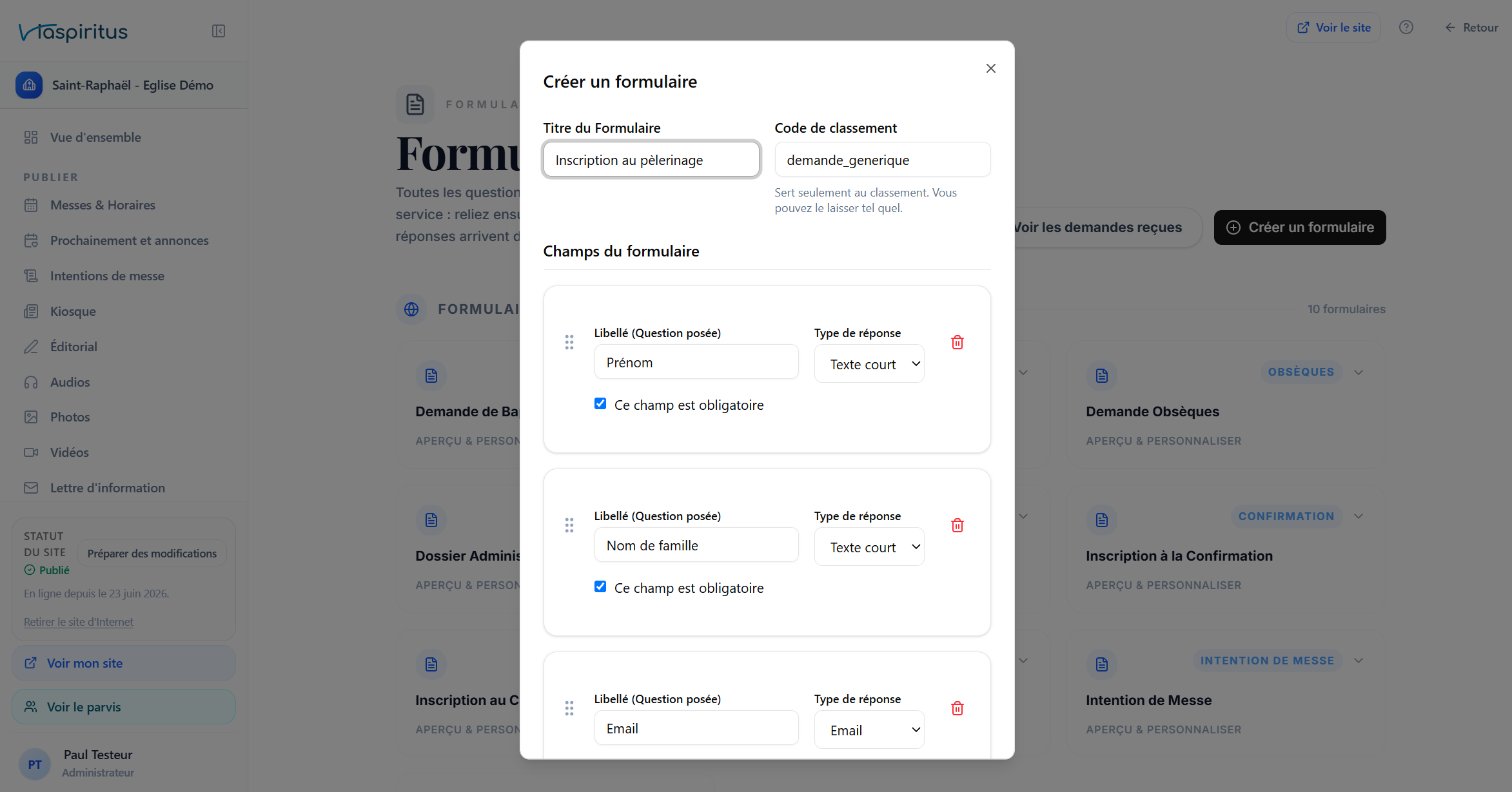Open response type dropdown for Prénom
The height and width of the screenshot is (792, 1512).
click(x=869, y=364)
